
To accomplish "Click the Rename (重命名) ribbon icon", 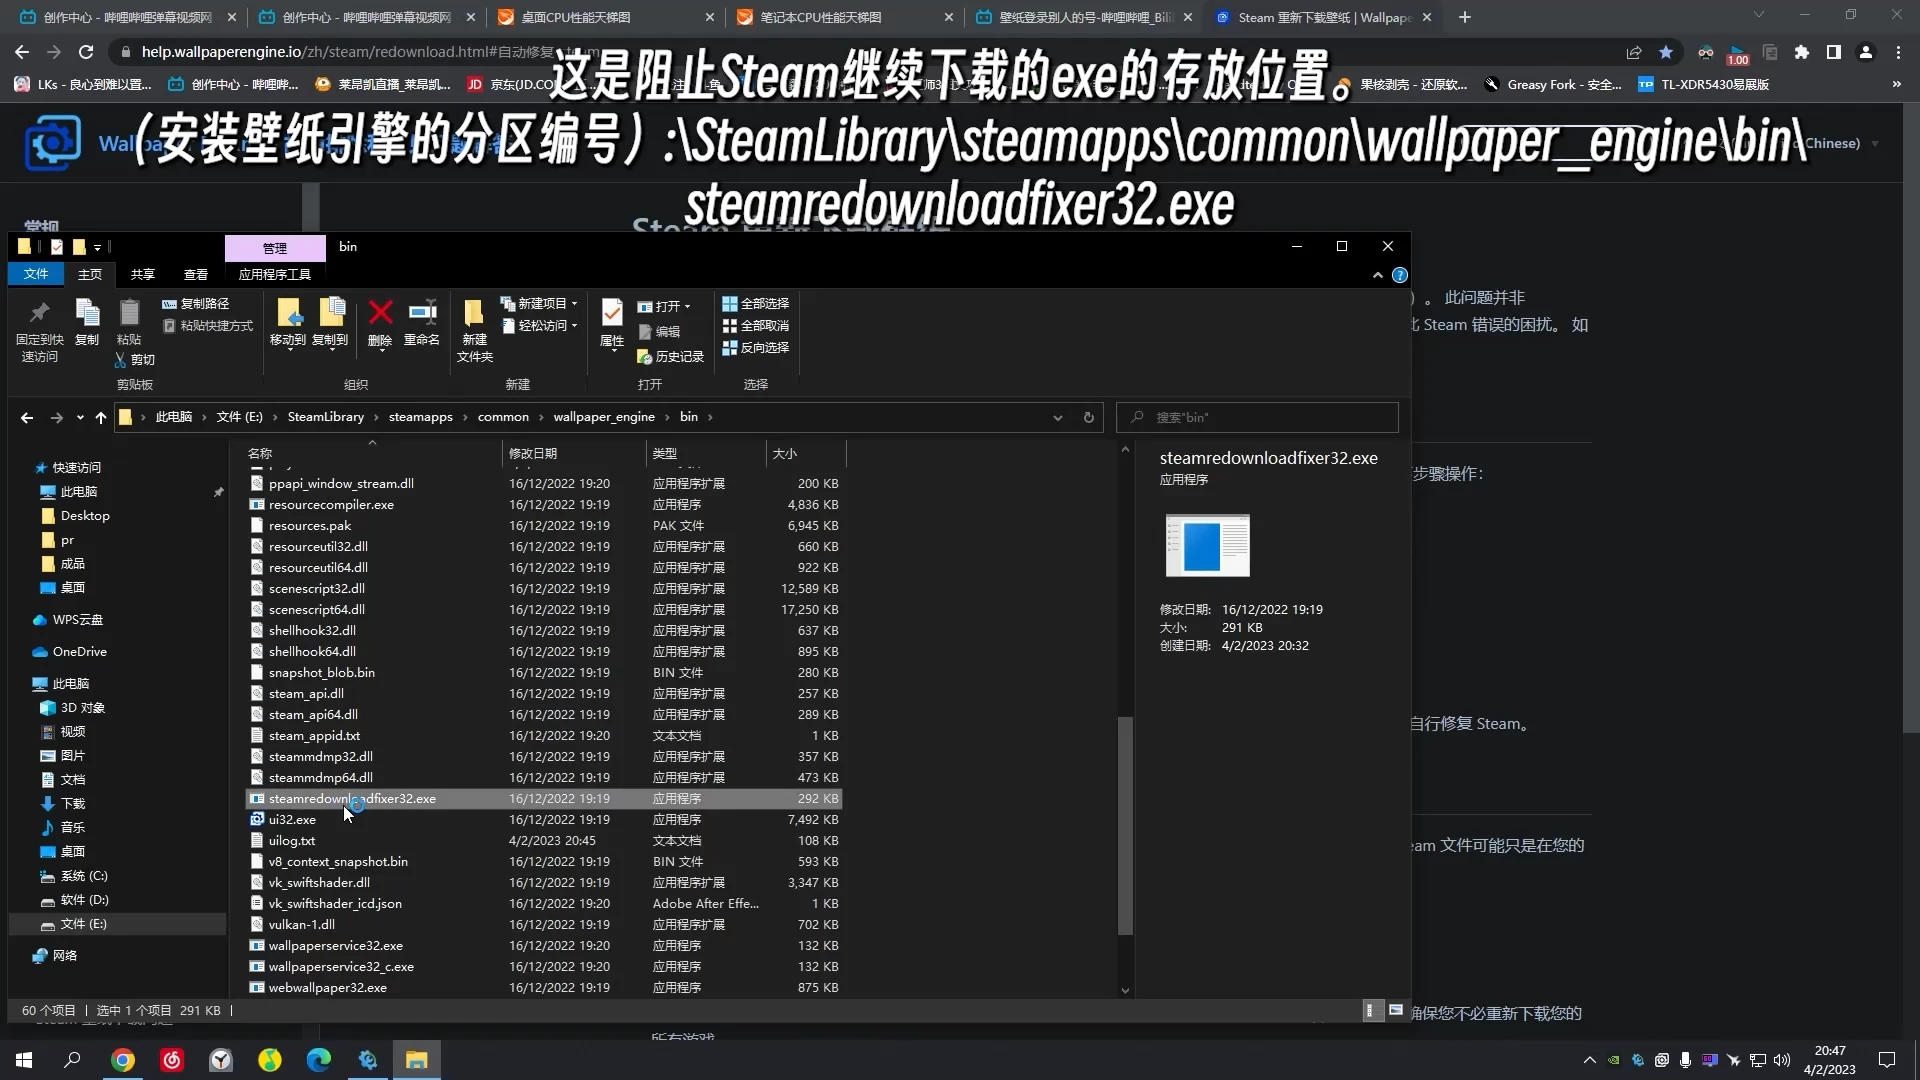I will 422,323.
